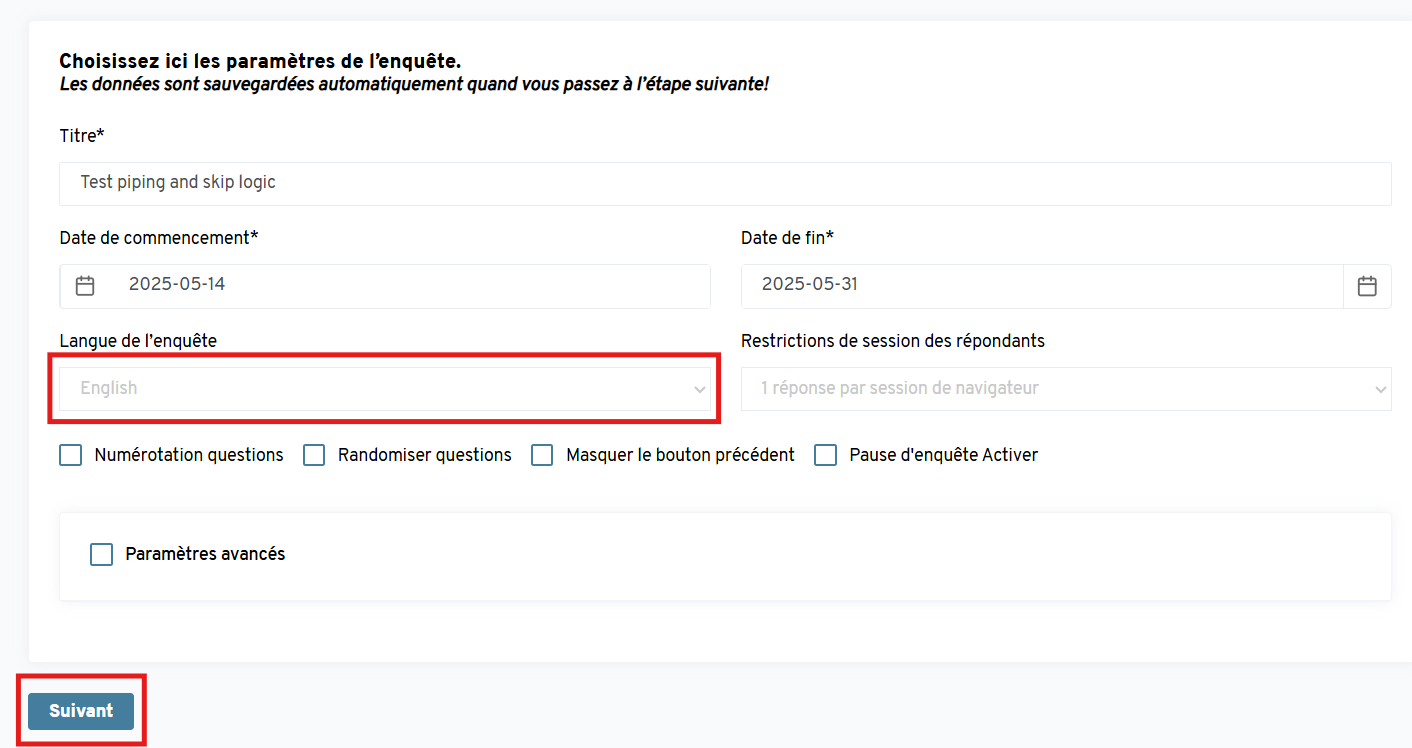Select the start date field showing 2025-05-14
The height and width of the screenshot is (748, 1412).
tap(385, 286)
